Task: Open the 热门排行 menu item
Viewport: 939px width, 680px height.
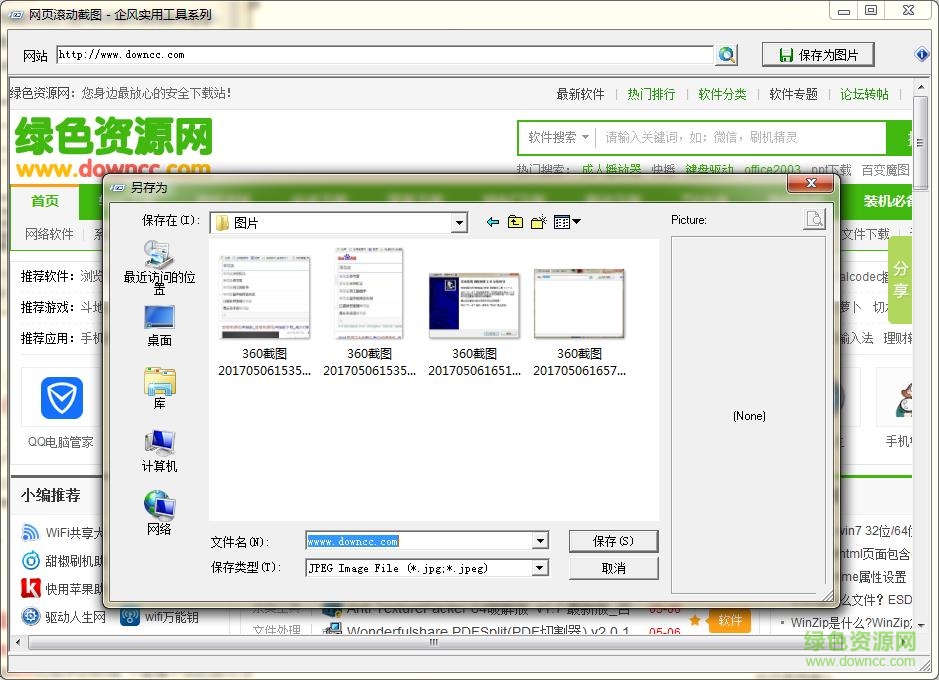Action: tap(651, 93)
